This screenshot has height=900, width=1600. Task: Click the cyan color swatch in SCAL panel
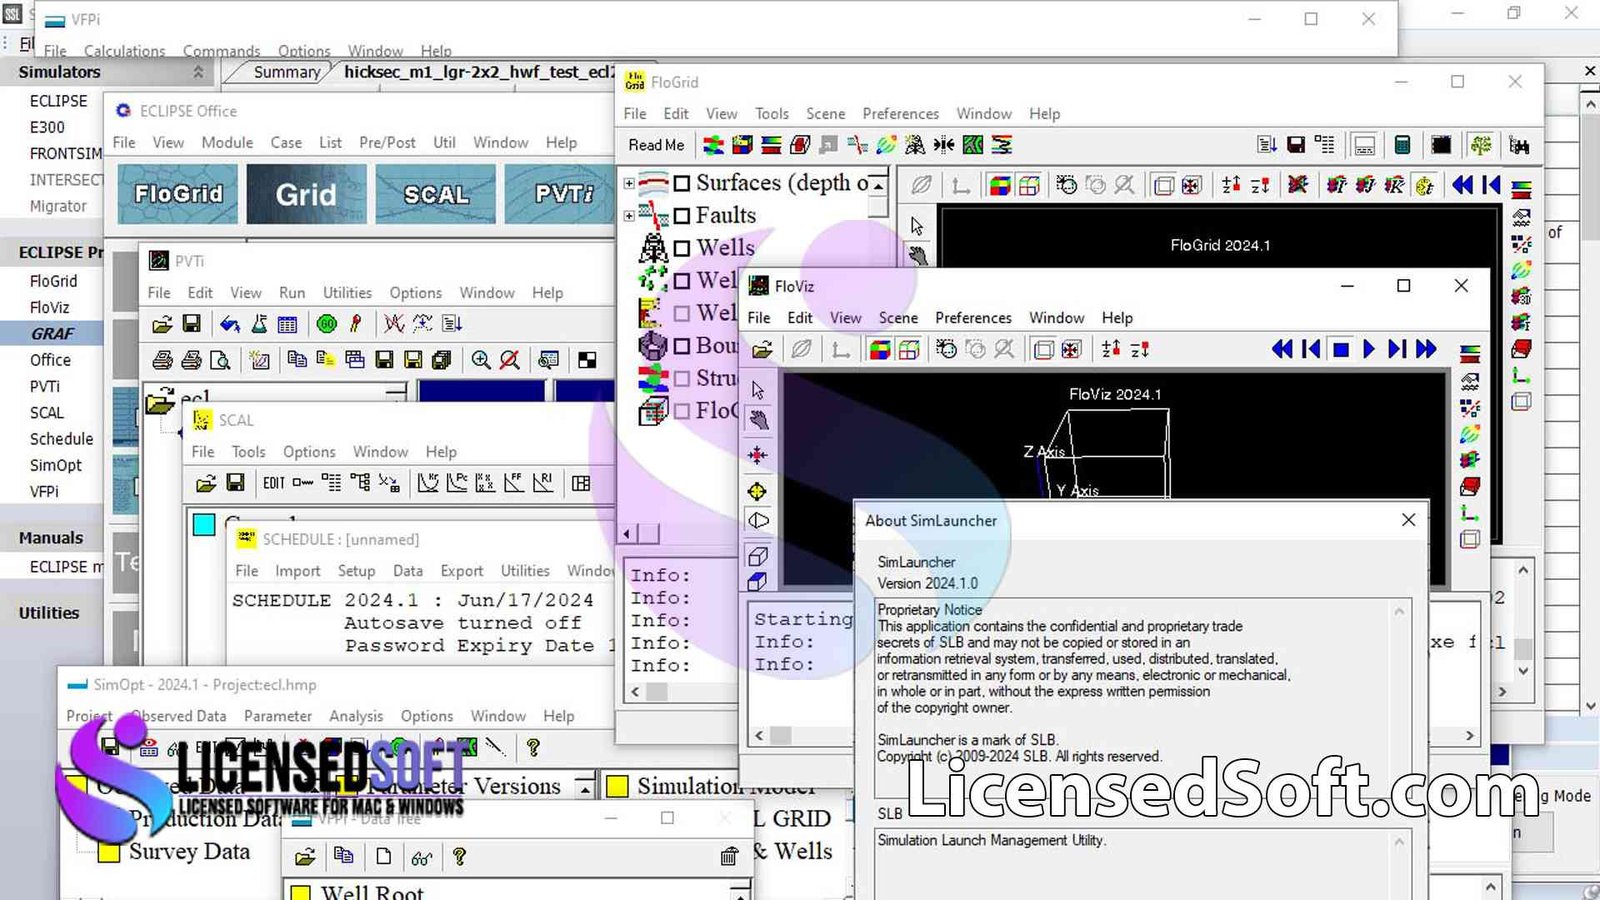(204, 525)
